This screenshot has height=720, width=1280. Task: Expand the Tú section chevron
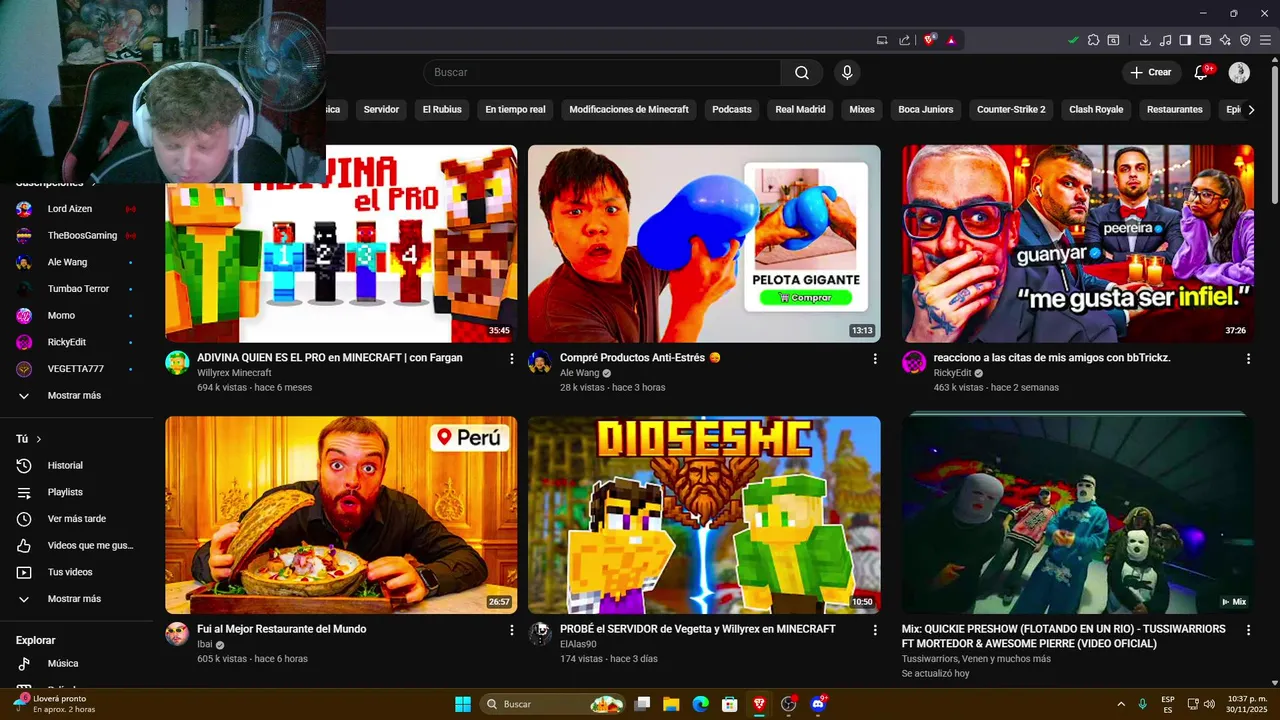(x=39, y=439)
